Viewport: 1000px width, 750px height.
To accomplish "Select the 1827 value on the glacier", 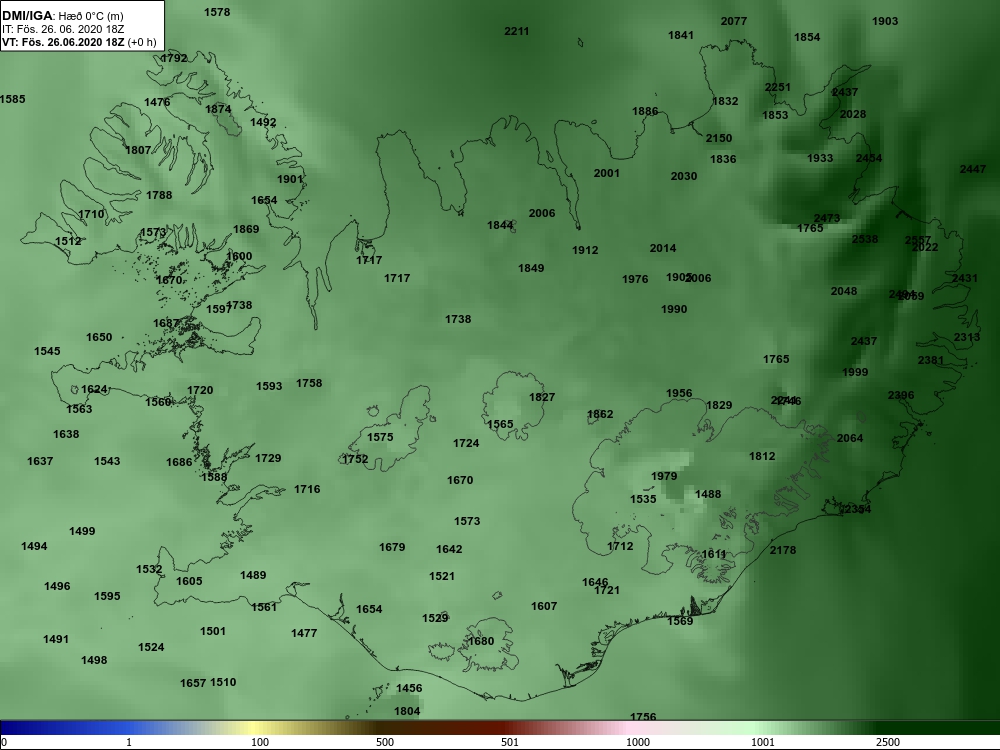I will pyautogui.click(x=542, y=397).
